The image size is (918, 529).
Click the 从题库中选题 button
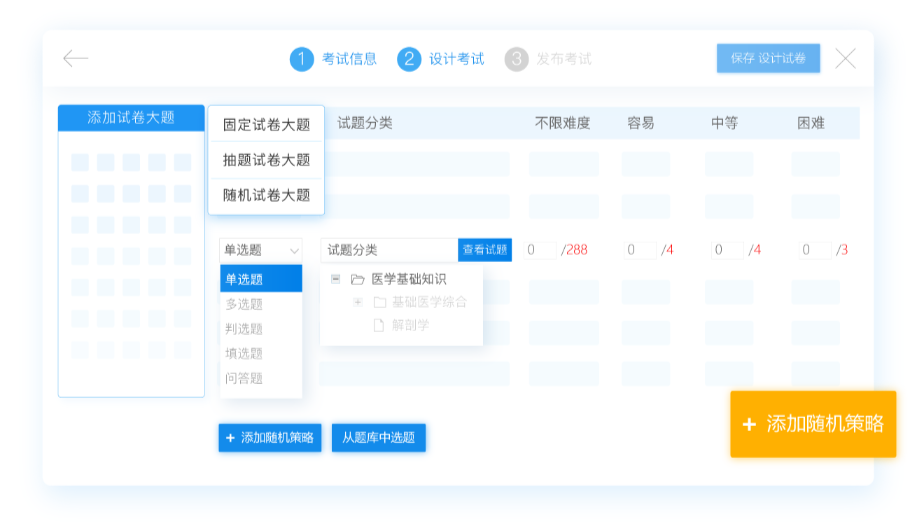tap(379, 438)
